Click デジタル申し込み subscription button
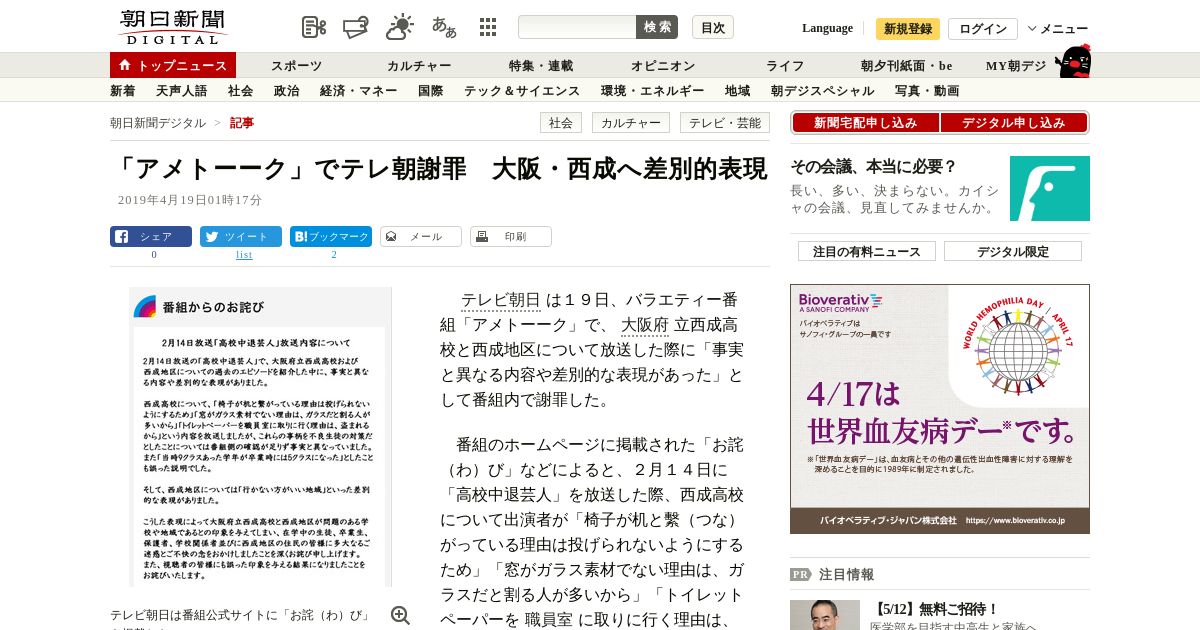 click(1014, 123)
